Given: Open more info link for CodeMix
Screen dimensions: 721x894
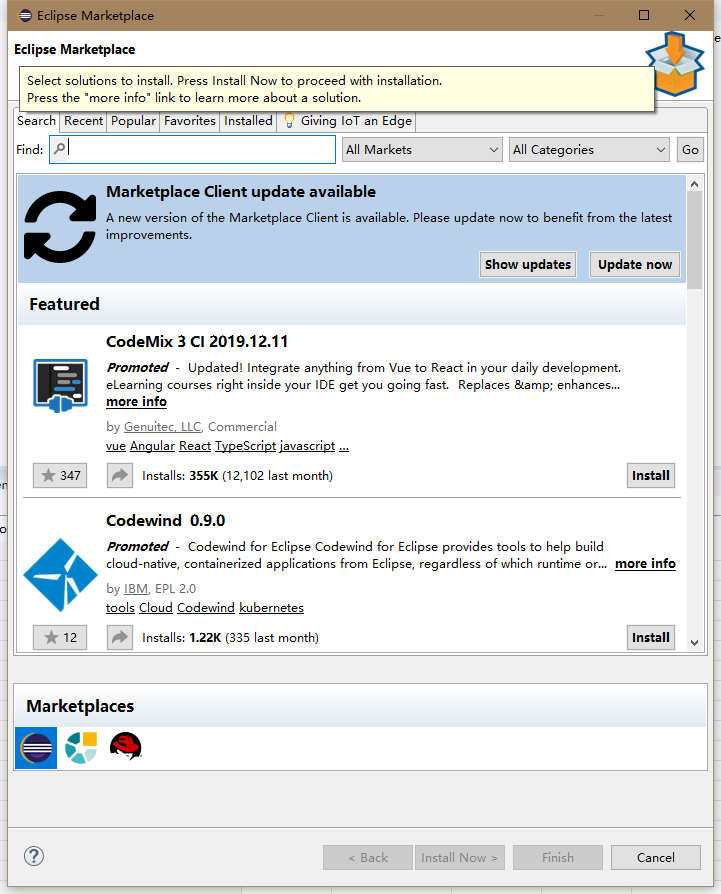Looking at the screenshot, I should click(136, 401).
